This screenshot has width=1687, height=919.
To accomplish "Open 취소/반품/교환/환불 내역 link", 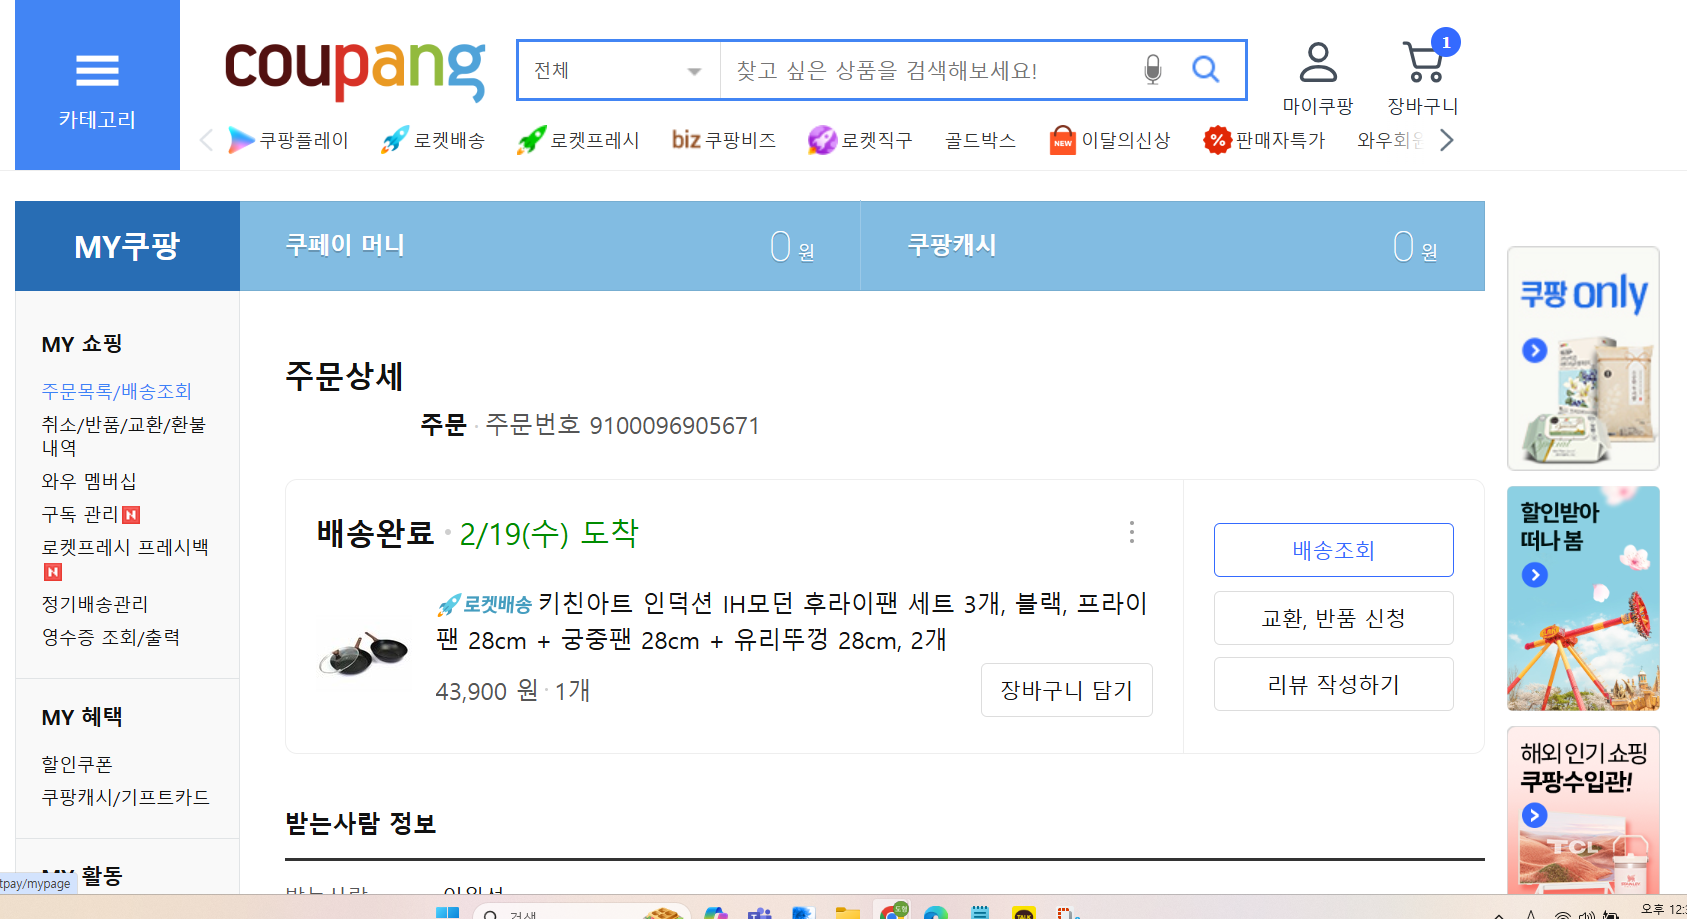I will coord(124,436).
